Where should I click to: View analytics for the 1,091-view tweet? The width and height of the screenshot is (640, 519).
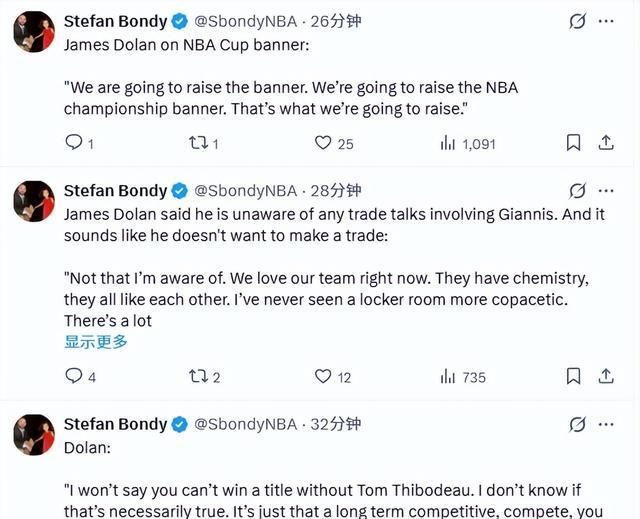[x=448, y=143]
